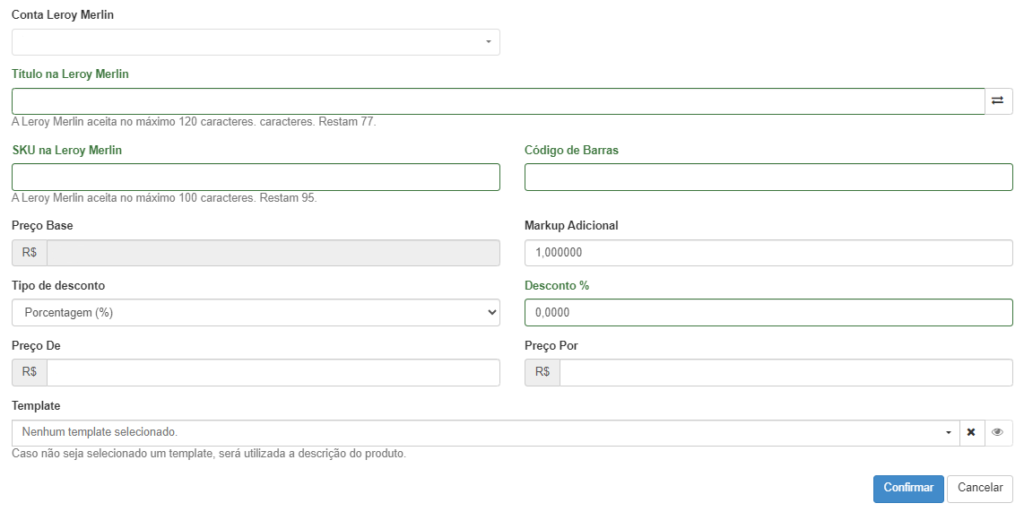Click the Preço De input field
This screenshot has width=1024, height=512.
point(273,372)
